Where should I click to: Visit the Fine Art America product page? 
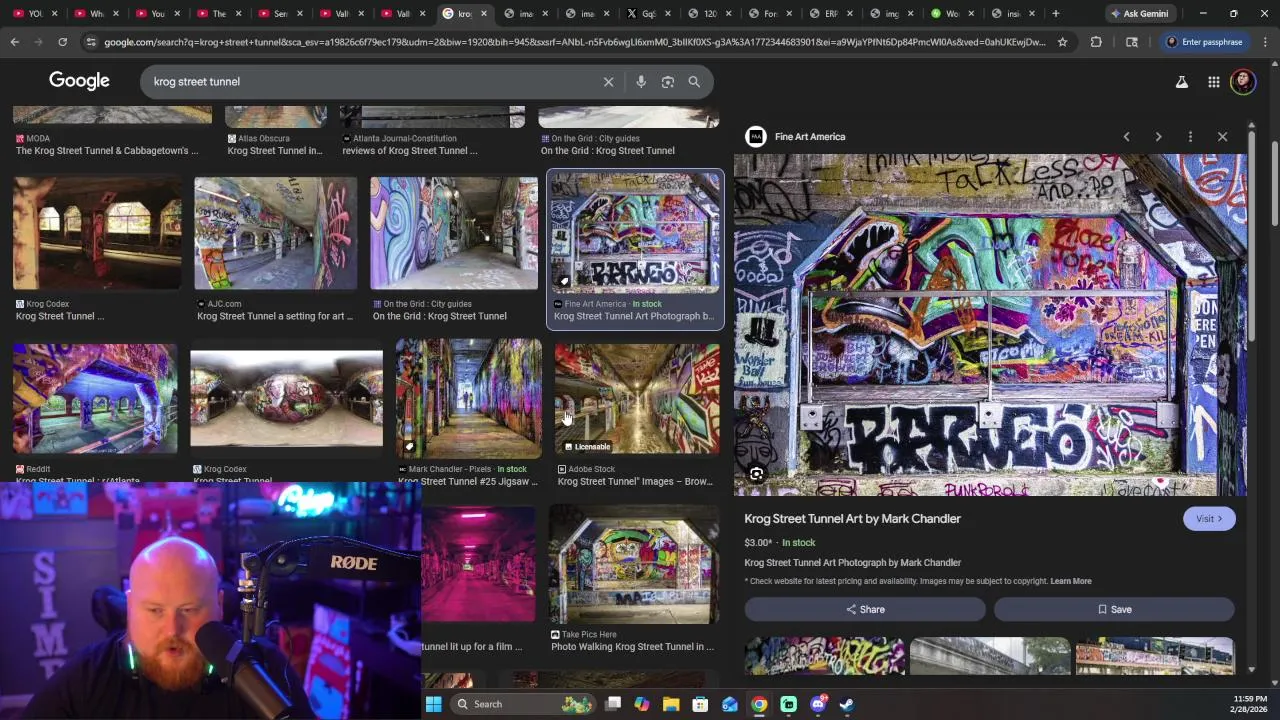coord(1209,519)
